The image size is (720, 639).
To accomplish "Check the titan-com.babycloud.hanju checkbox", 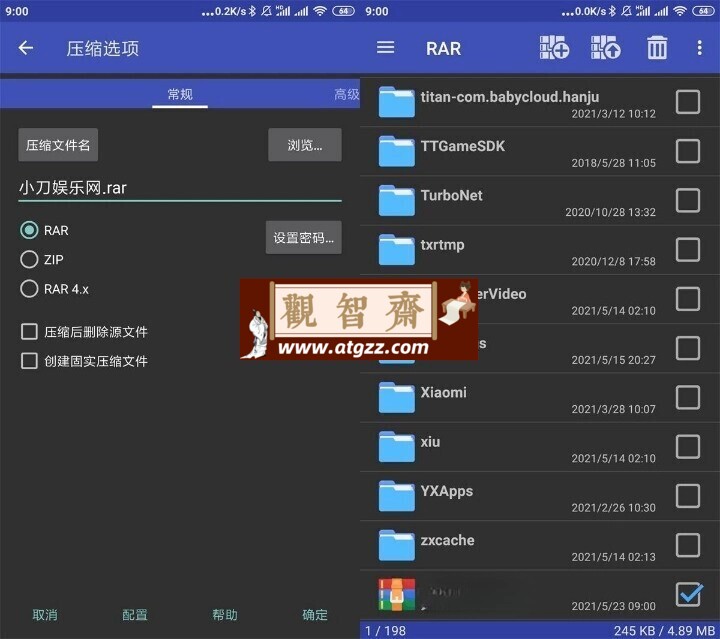I will tap(688, 101).
